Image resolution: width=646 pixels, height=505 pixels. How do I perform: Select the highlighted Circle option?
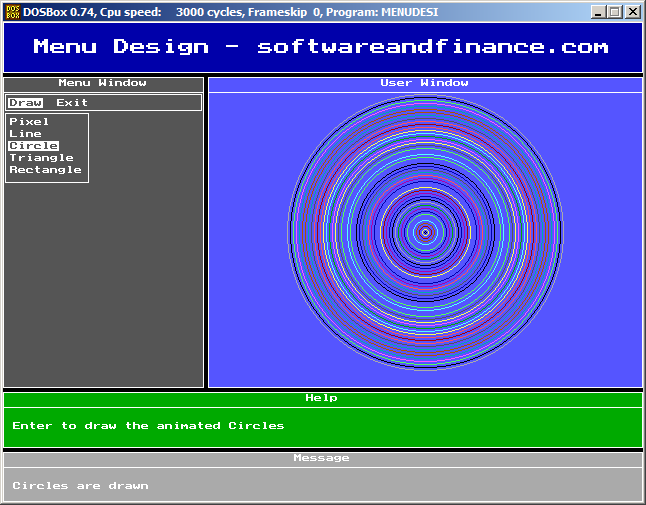(x=33, y=146)
